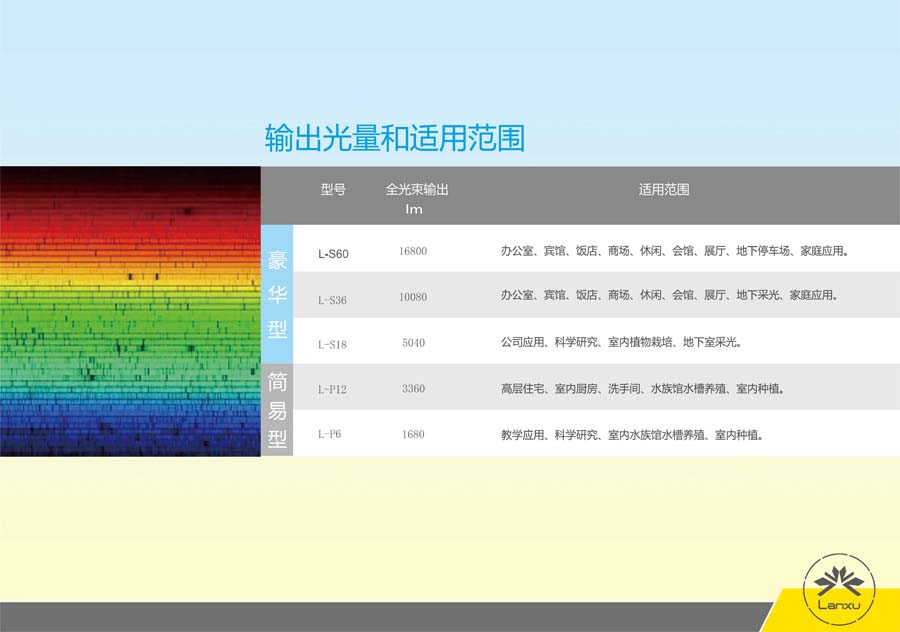Select the rainbow solar spectrum image
The height and width of the screenshot is (632, 900).
point(130,311)
